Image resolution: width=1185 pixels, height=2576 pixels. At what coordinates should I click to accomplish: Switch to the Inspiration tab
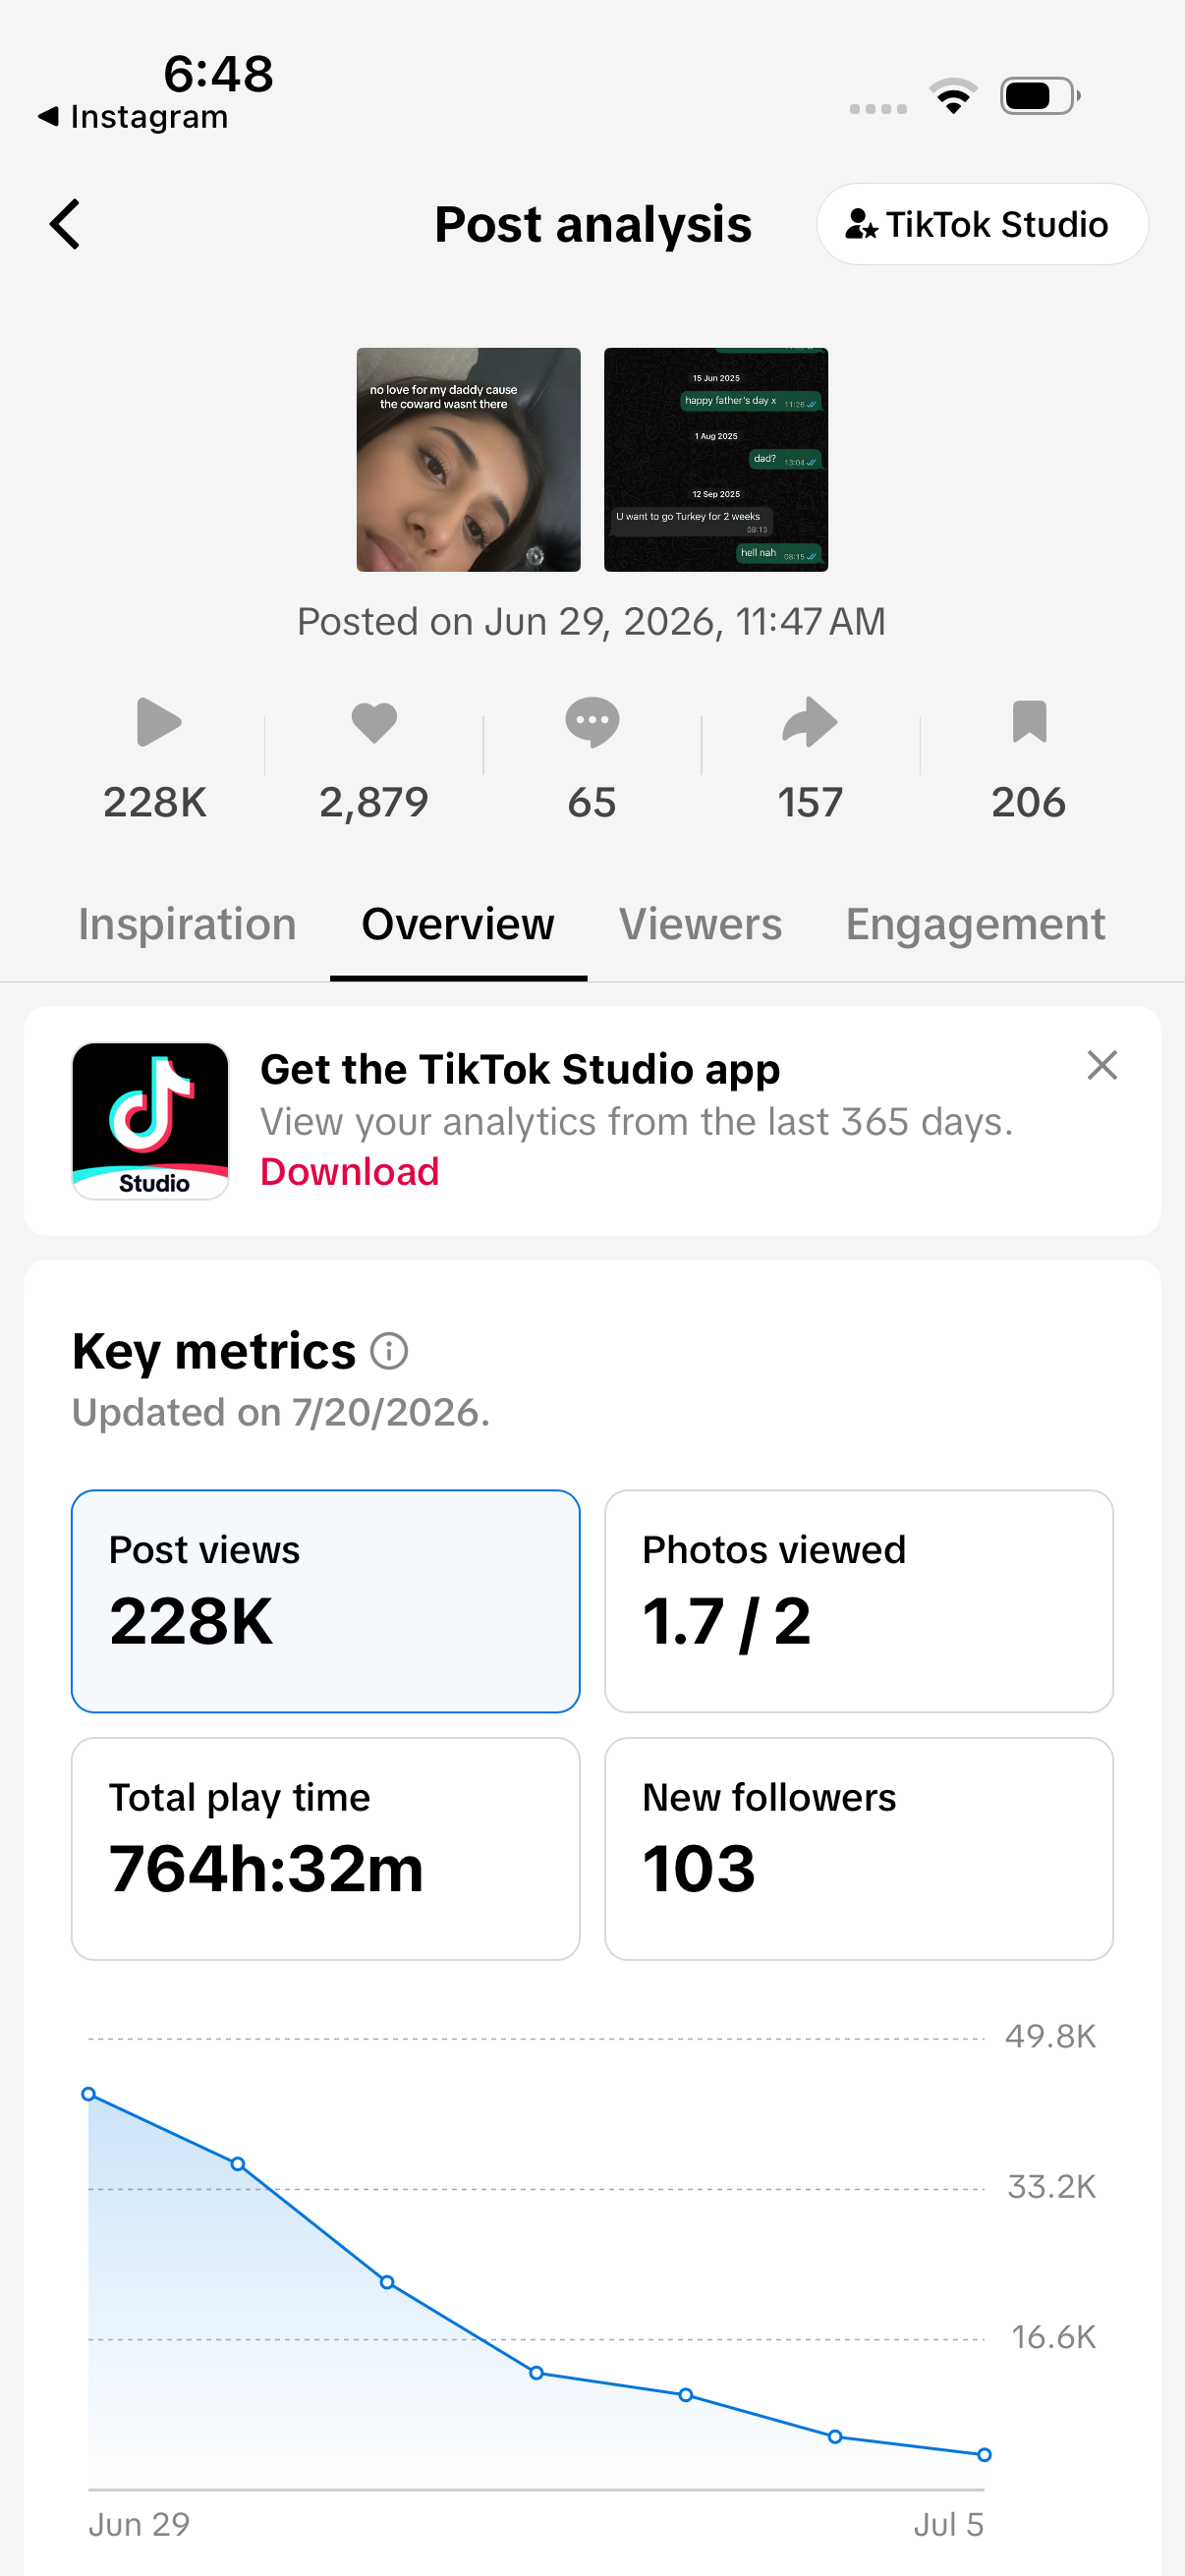click(187, 924)
